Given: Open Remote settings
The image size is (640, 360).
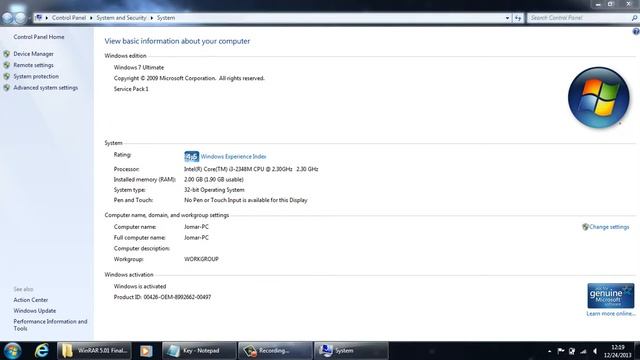Looking at the screenshot, I should pos(33,65).
